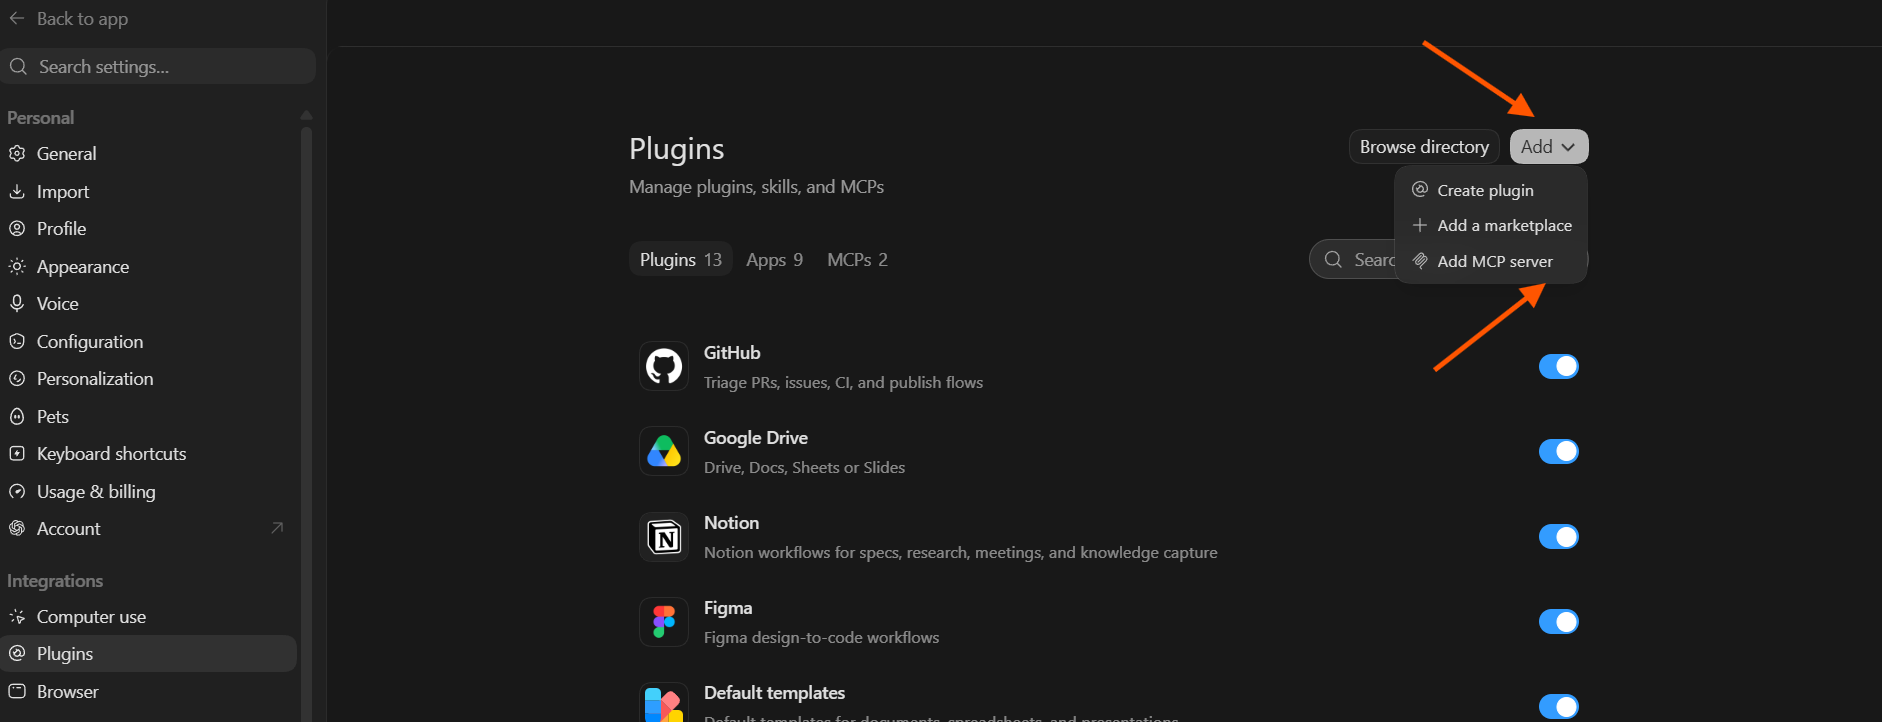Viewport: 1882px width, 722px height.
Task: Disable the Figma plugin toggle
Action: [1558, 622]
